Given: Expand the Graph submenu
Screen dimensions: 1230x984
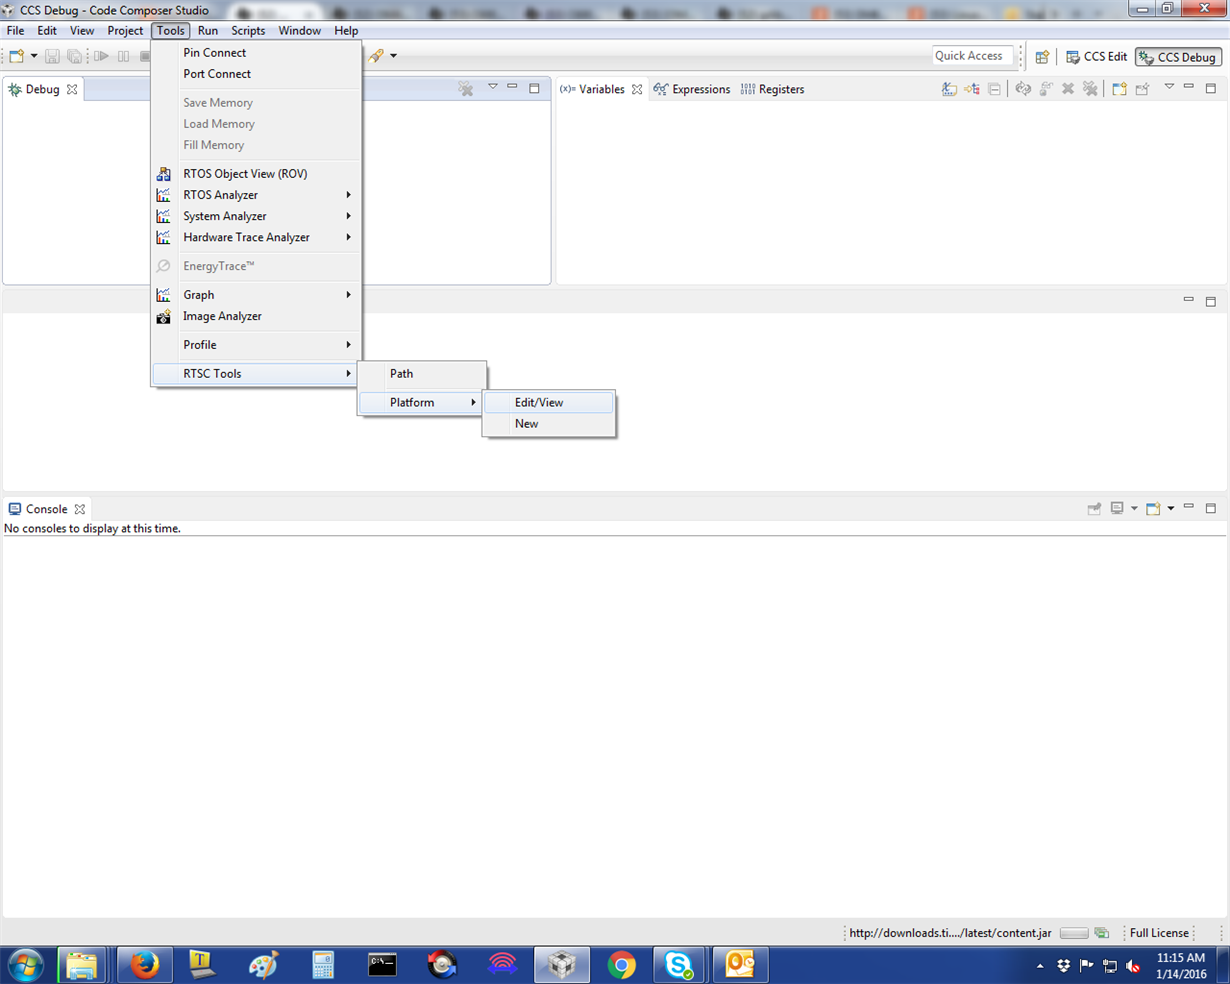Looking at the screenshot, I should click(256, 295).
